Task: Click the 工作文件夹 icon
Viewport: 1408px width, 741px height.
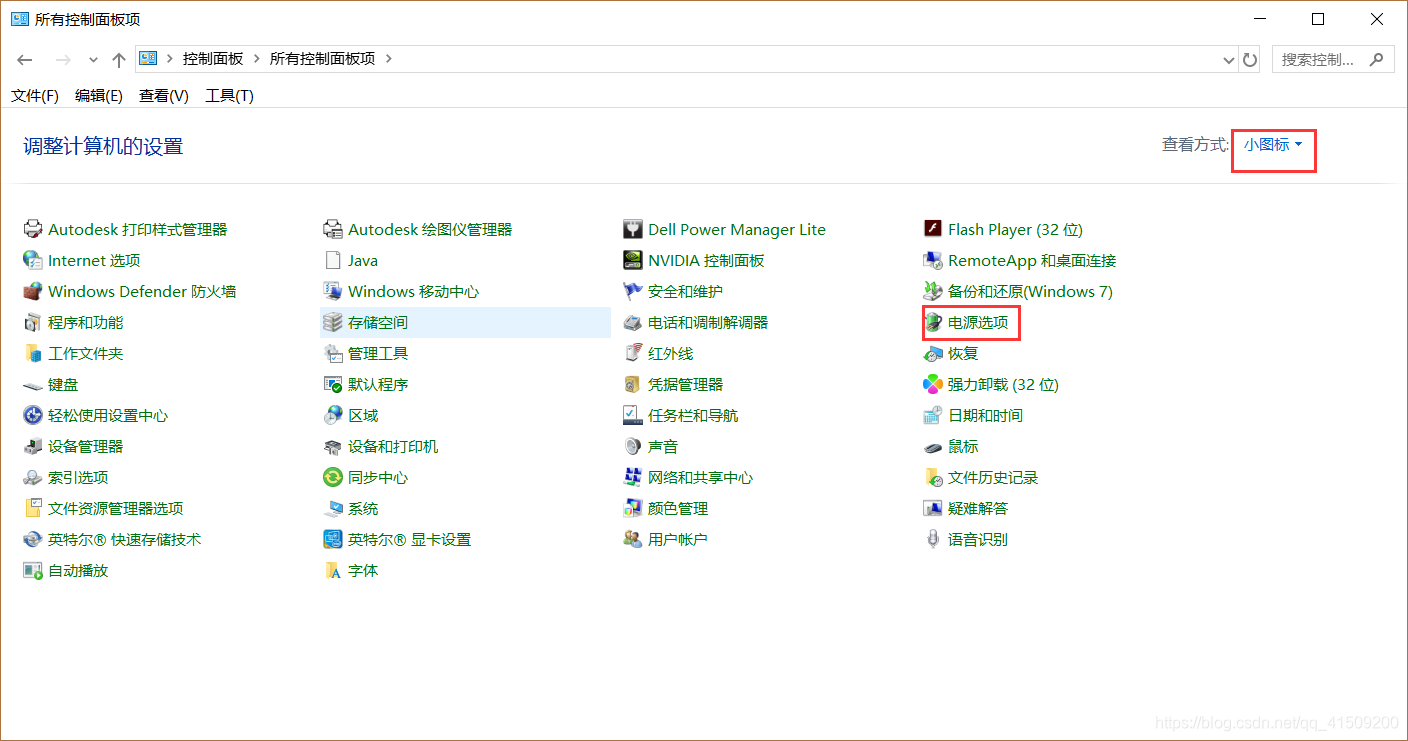Action: point(32,353)
